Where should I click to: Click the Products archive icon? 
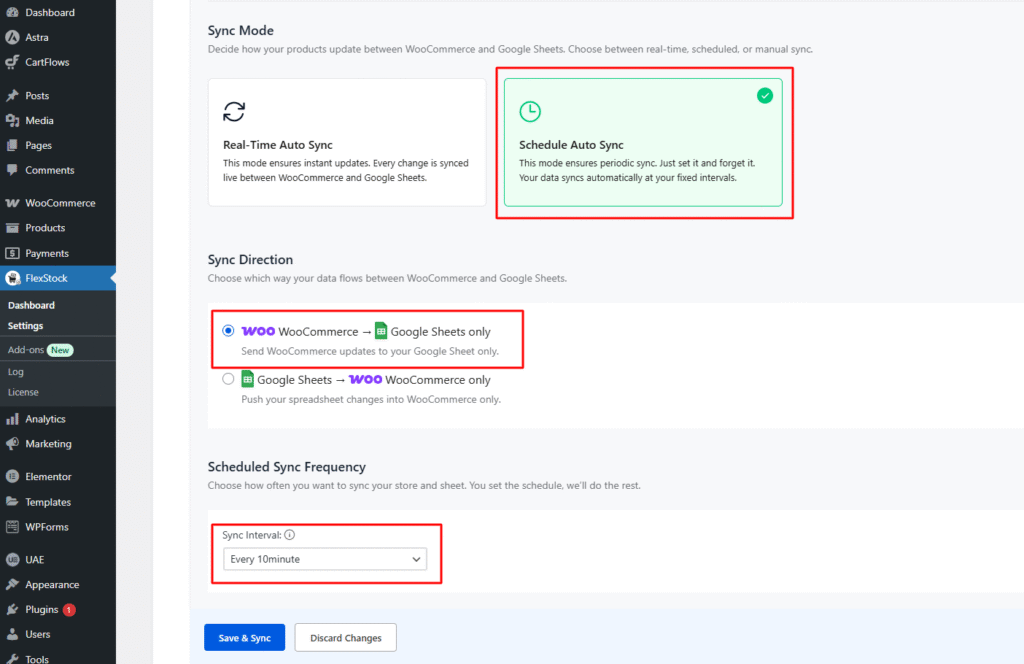(12, 228)
